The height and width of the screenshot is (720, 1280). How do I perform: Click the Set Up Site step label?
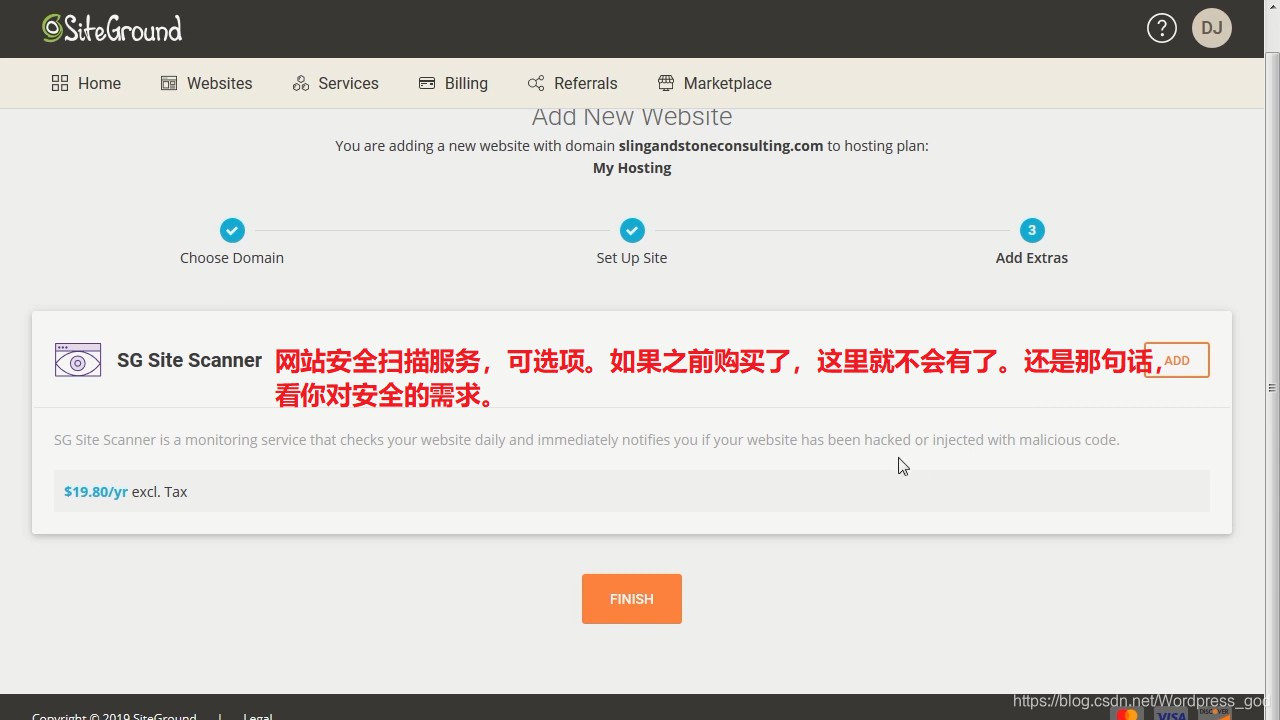632,258
